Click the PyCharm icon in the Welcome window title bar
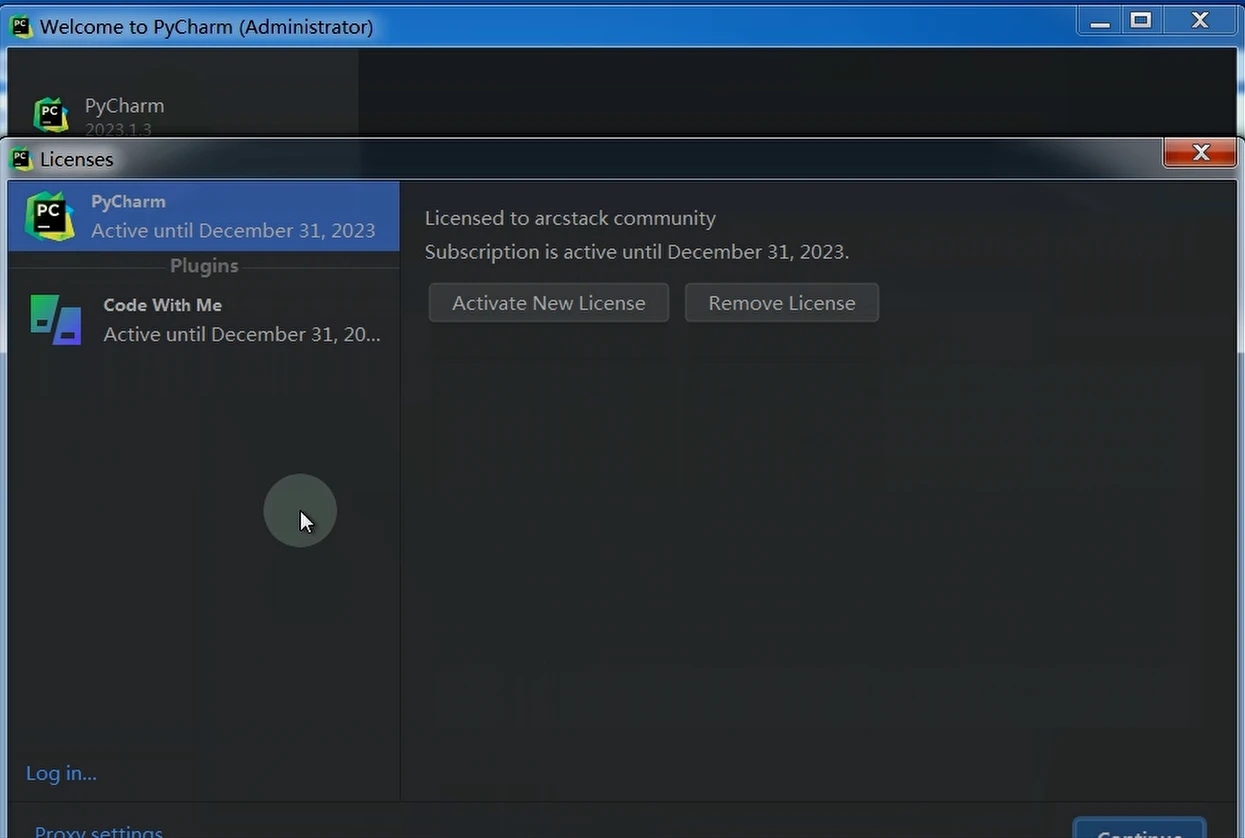This screenshot has width=1245, height=838. coord(19,25)
